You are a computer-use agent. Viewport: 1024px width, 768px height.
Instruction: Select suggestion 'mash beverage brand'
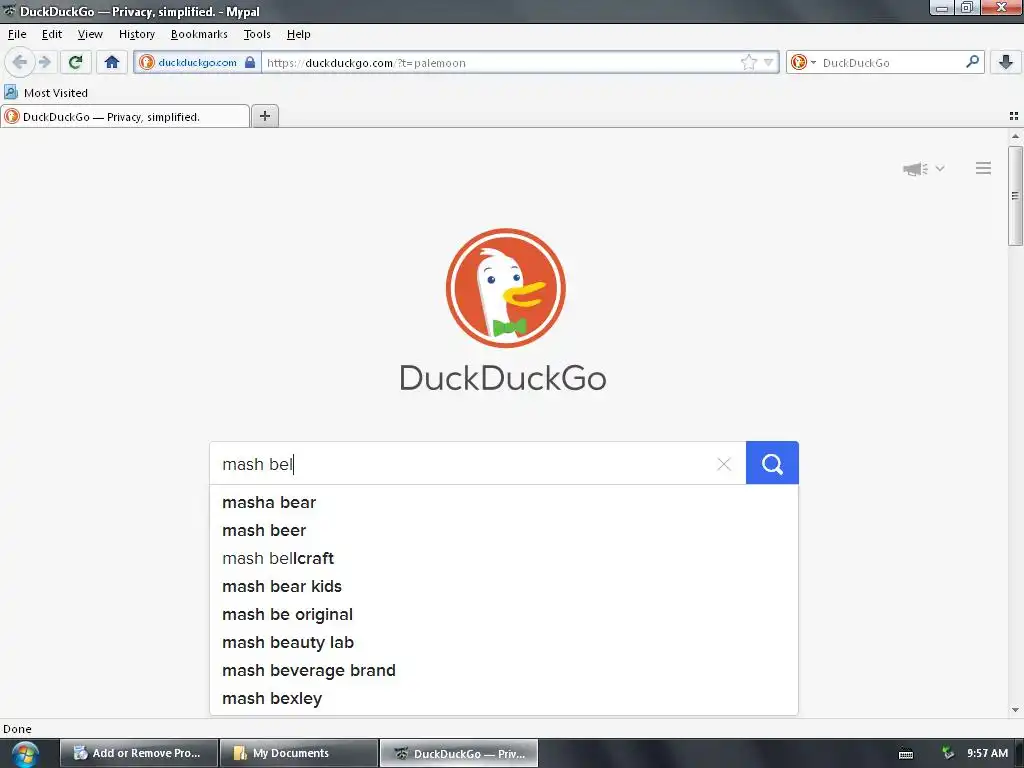(x=504, y=671)
